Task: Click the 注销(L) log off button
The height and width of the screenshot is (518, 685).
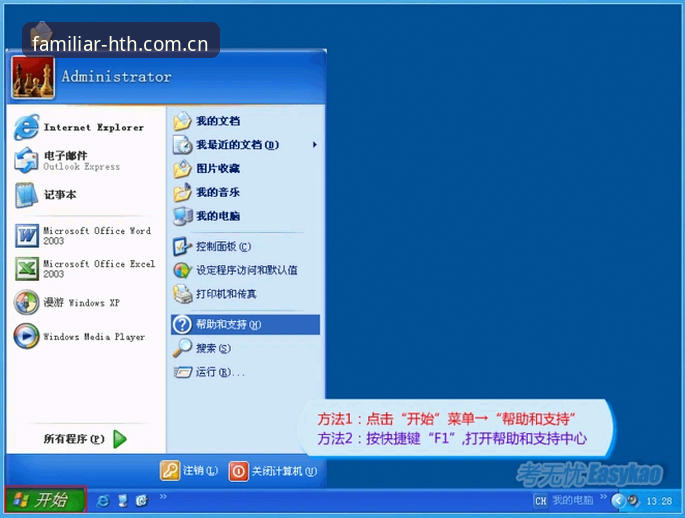Action: click(x=190, y=471)
